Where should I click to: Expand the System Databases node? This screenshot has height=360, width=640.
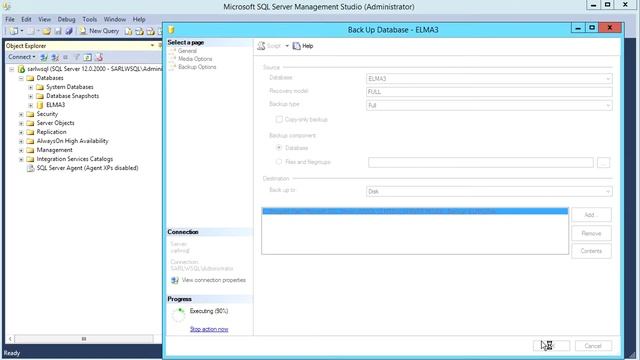(31, 87)
